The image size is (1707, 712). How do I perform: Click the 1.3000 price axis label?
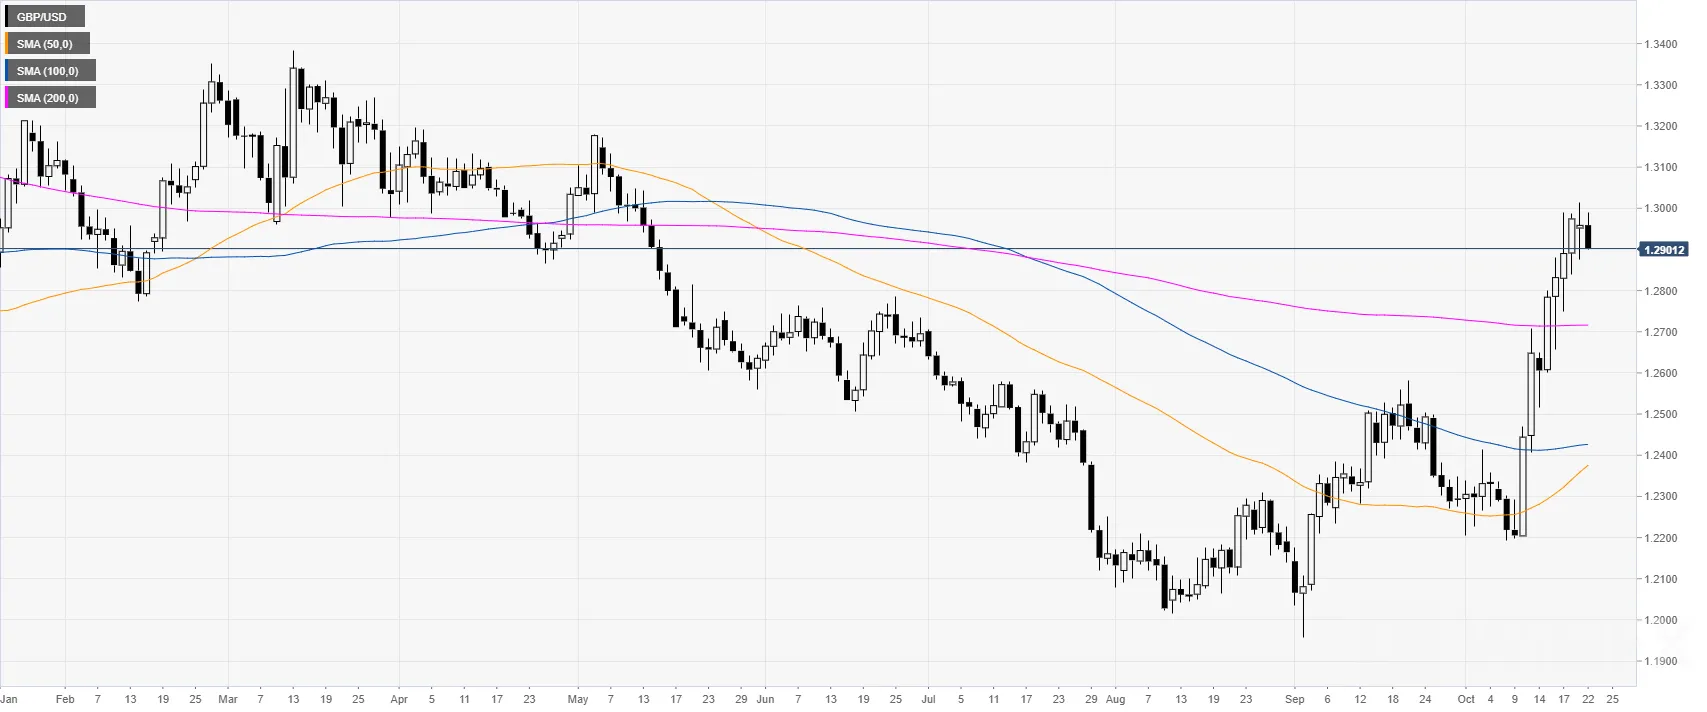(1661, 209)
